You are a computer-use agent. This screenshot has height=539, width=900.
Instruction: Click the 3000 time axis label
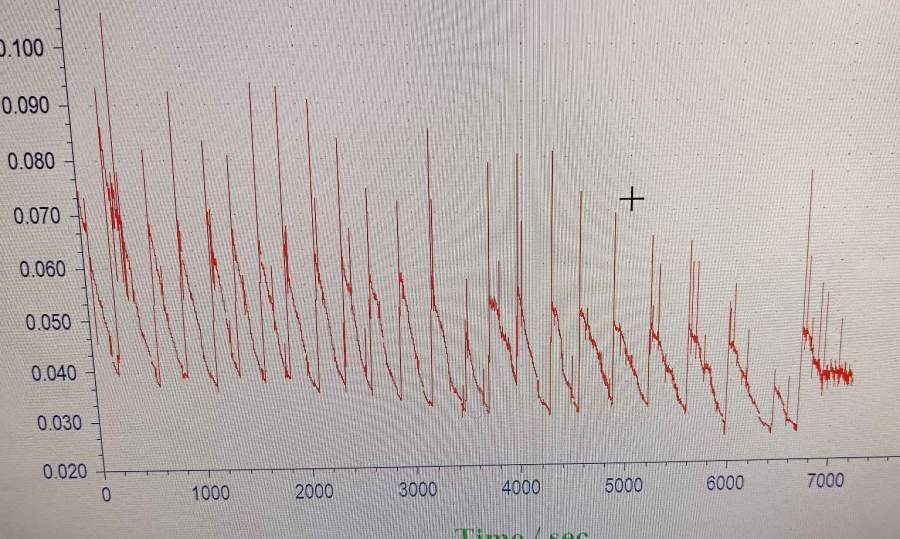coord(417,490)
